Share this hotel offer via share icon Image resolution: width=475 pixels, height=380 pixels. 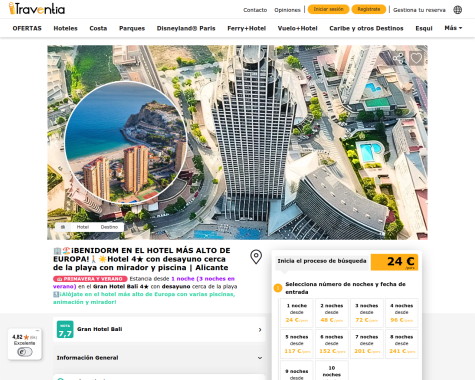click(x=398, y=59)
